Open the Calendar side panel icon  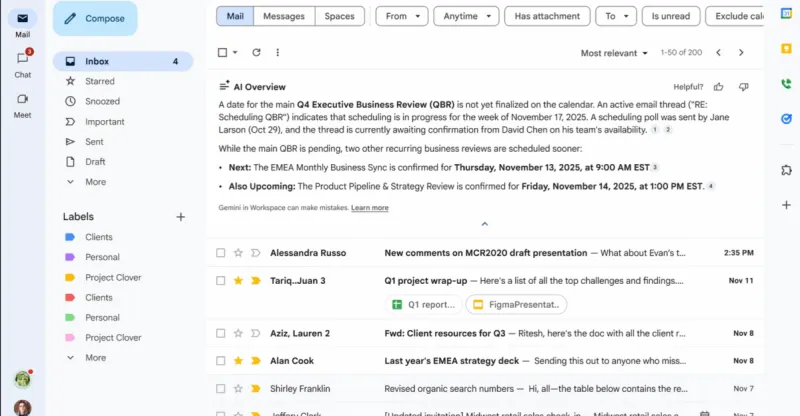point(786,14)
